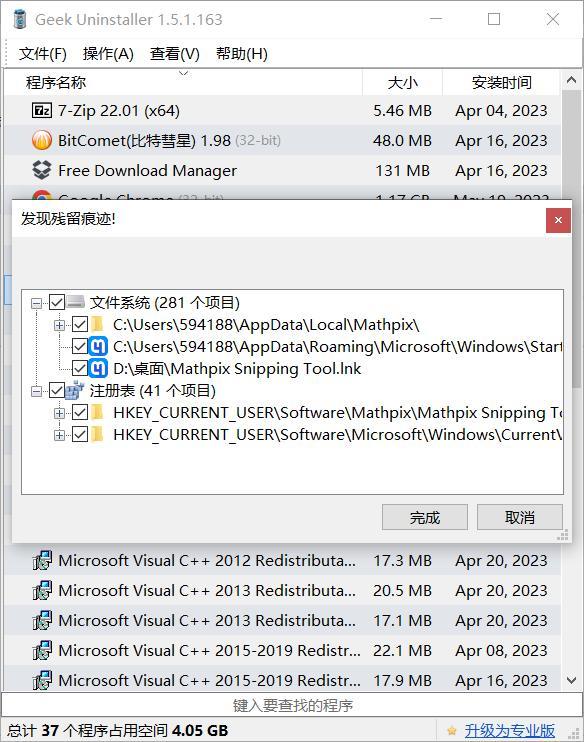584x742 pixels.
Task: Click the Visual C++ 2012 Redistributable icon
Action: click(x=42, y=561)
